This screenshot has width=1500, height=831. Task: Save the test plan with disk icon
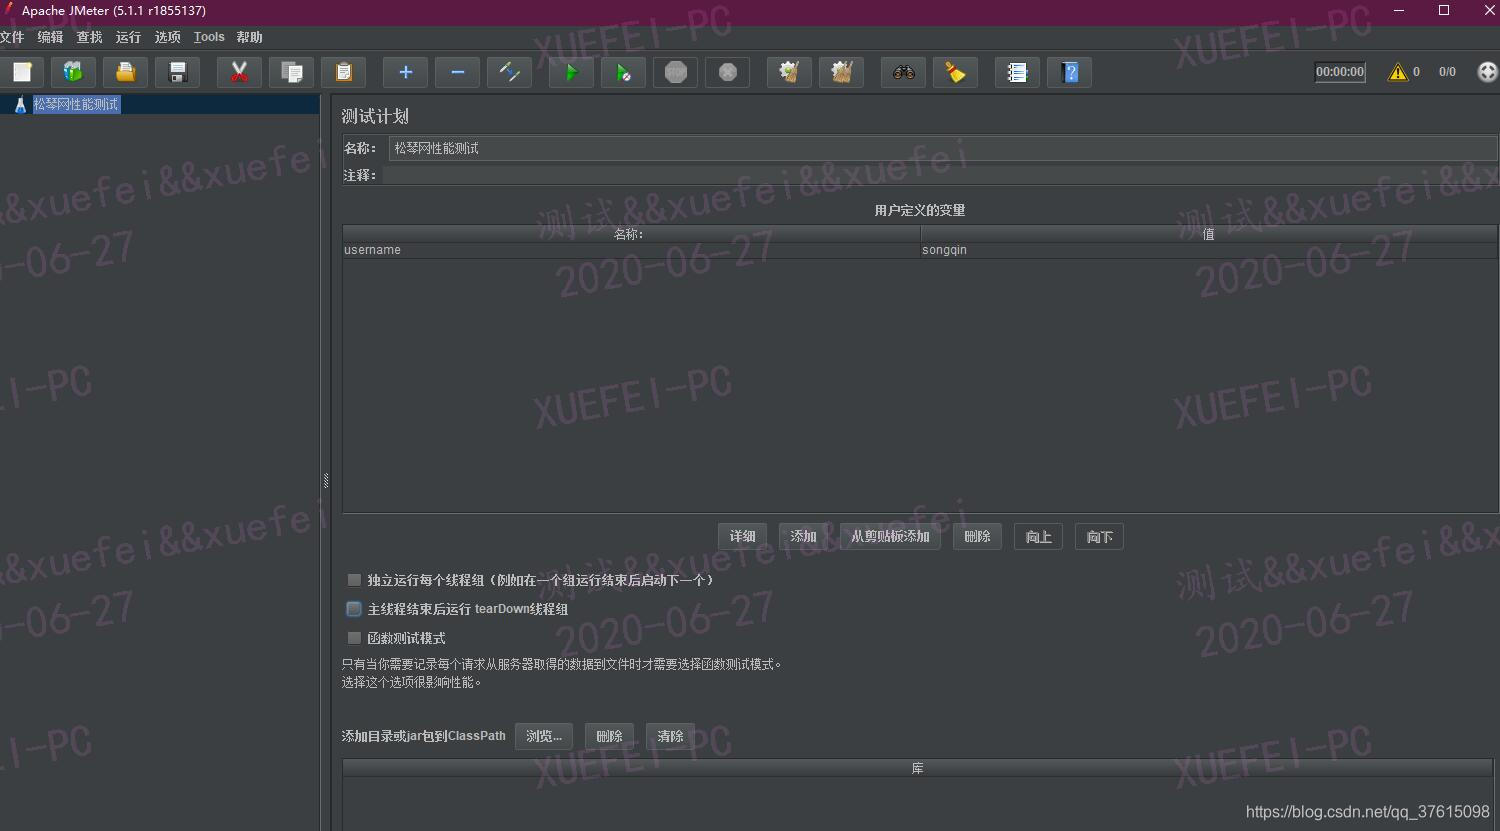[x=178, y=72]
